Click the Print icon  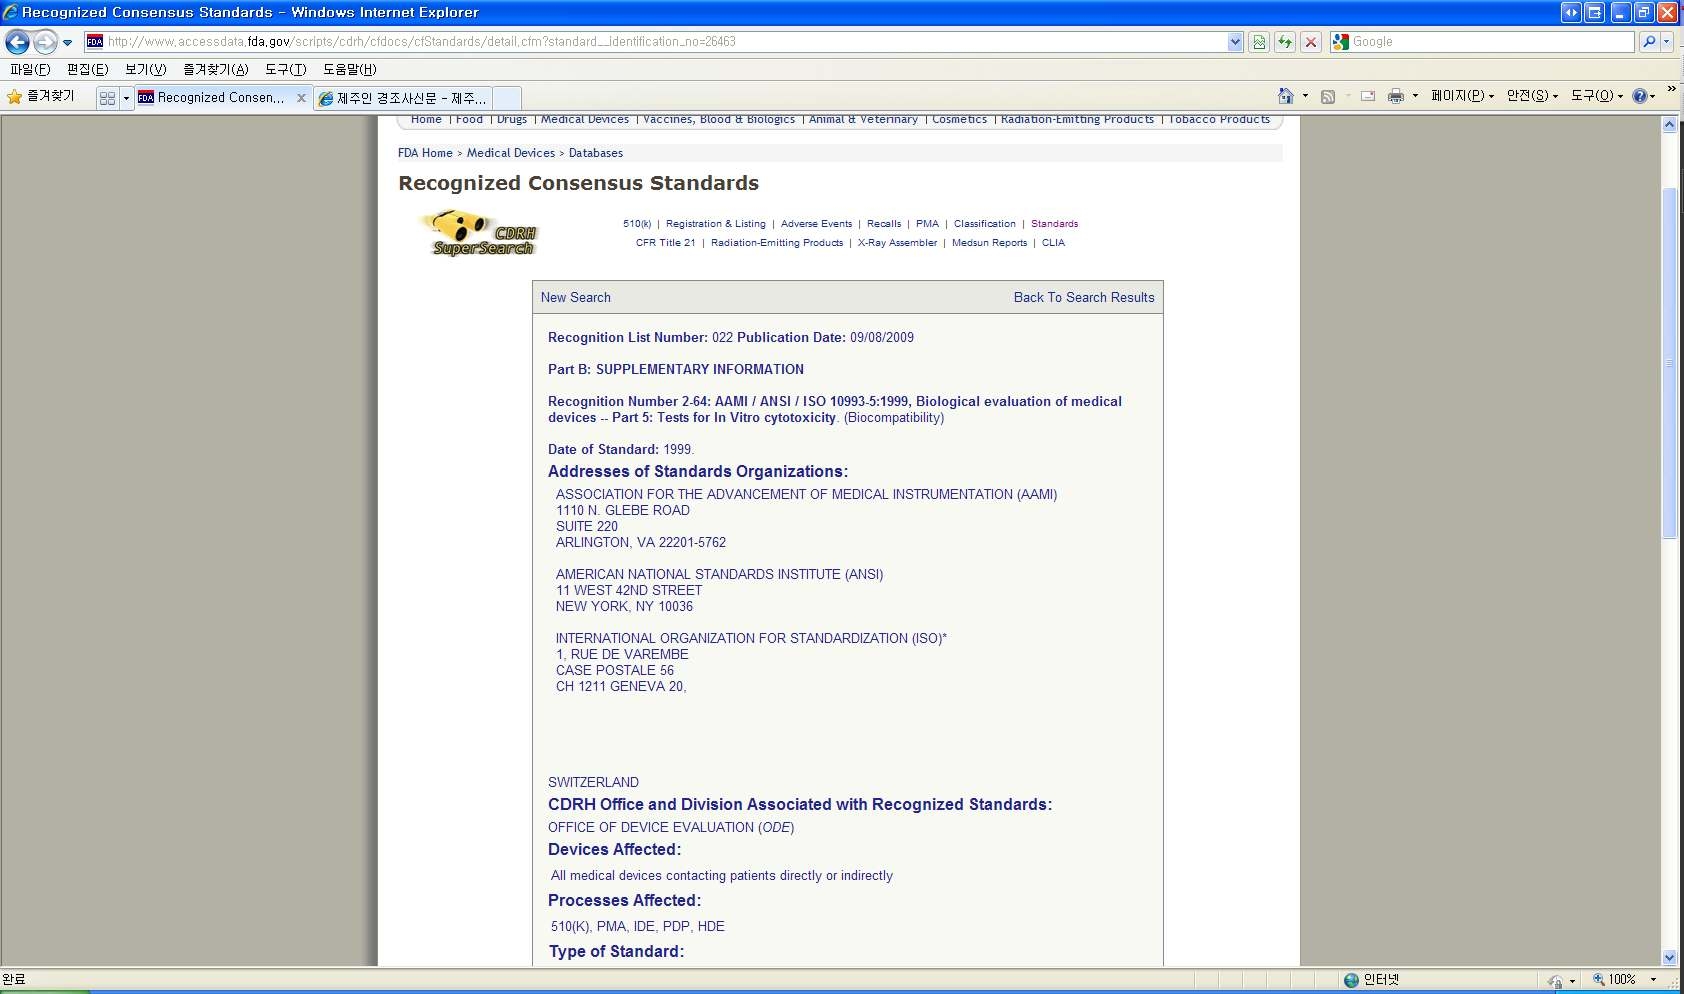tap(1395, 96)
